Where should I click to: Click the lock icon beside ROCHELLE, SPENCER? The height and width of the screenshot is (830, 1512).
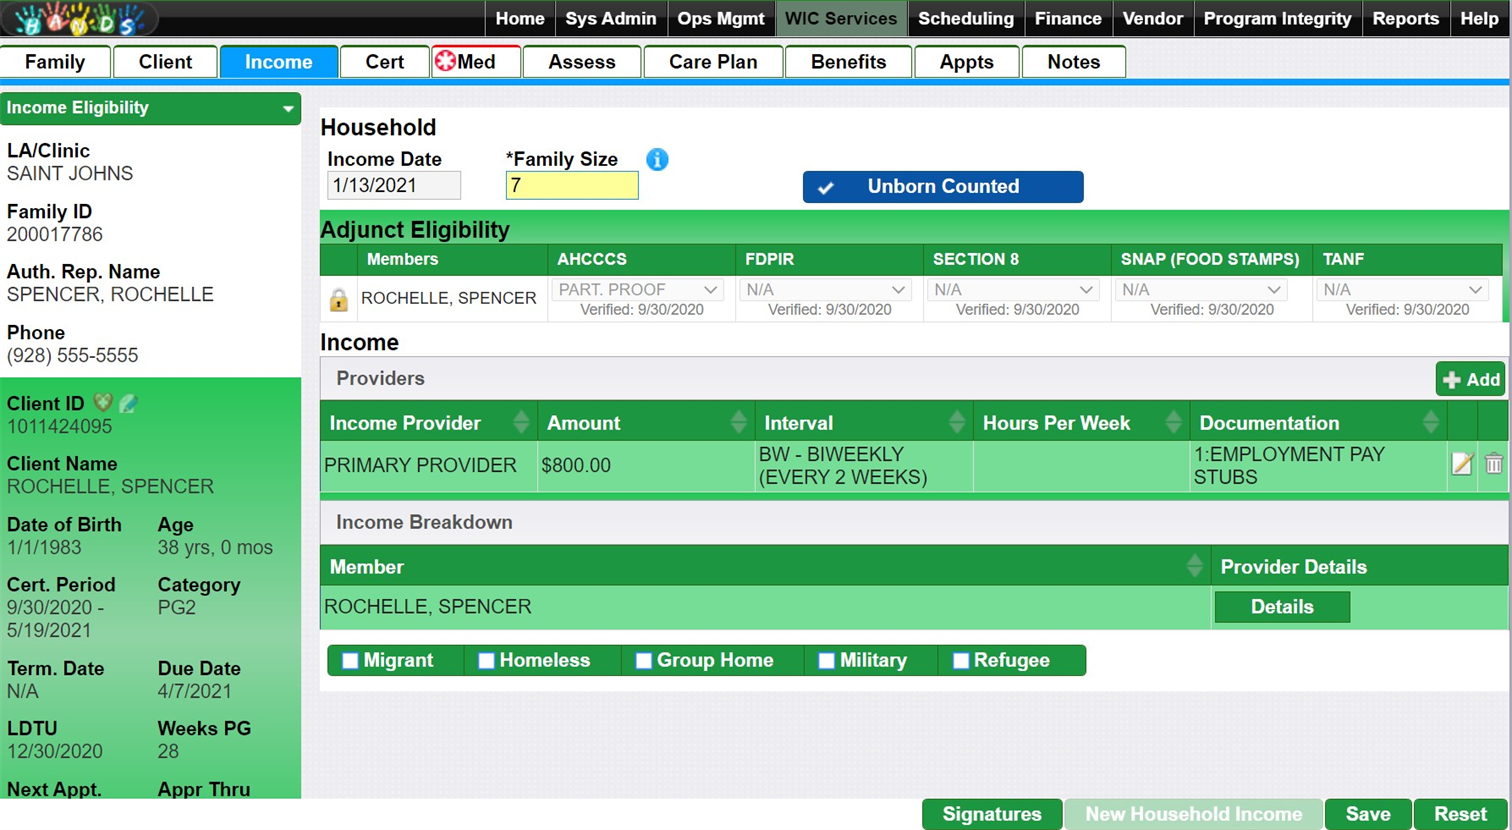(x=338, y=299)
